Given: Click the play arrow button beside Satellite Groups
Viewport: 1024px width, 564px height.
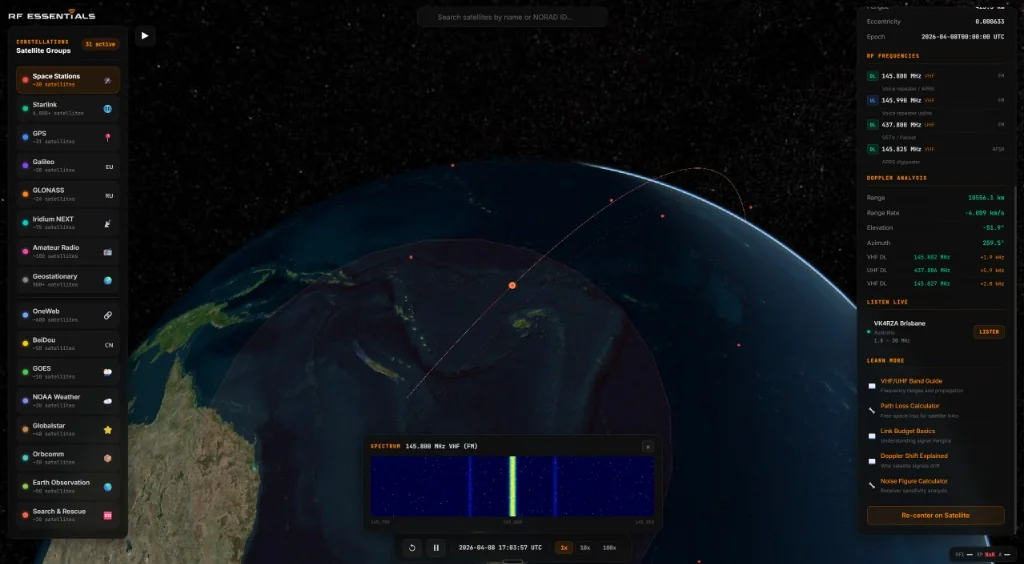Looking at the screenshot, I should tap(145, 36).
